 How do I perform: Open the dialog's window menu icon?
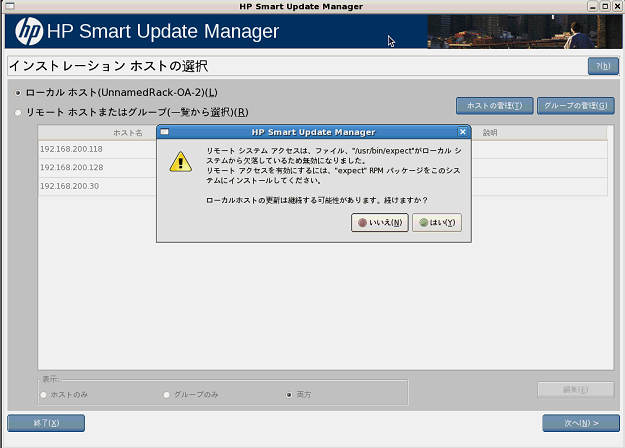[x=164, y=131]
